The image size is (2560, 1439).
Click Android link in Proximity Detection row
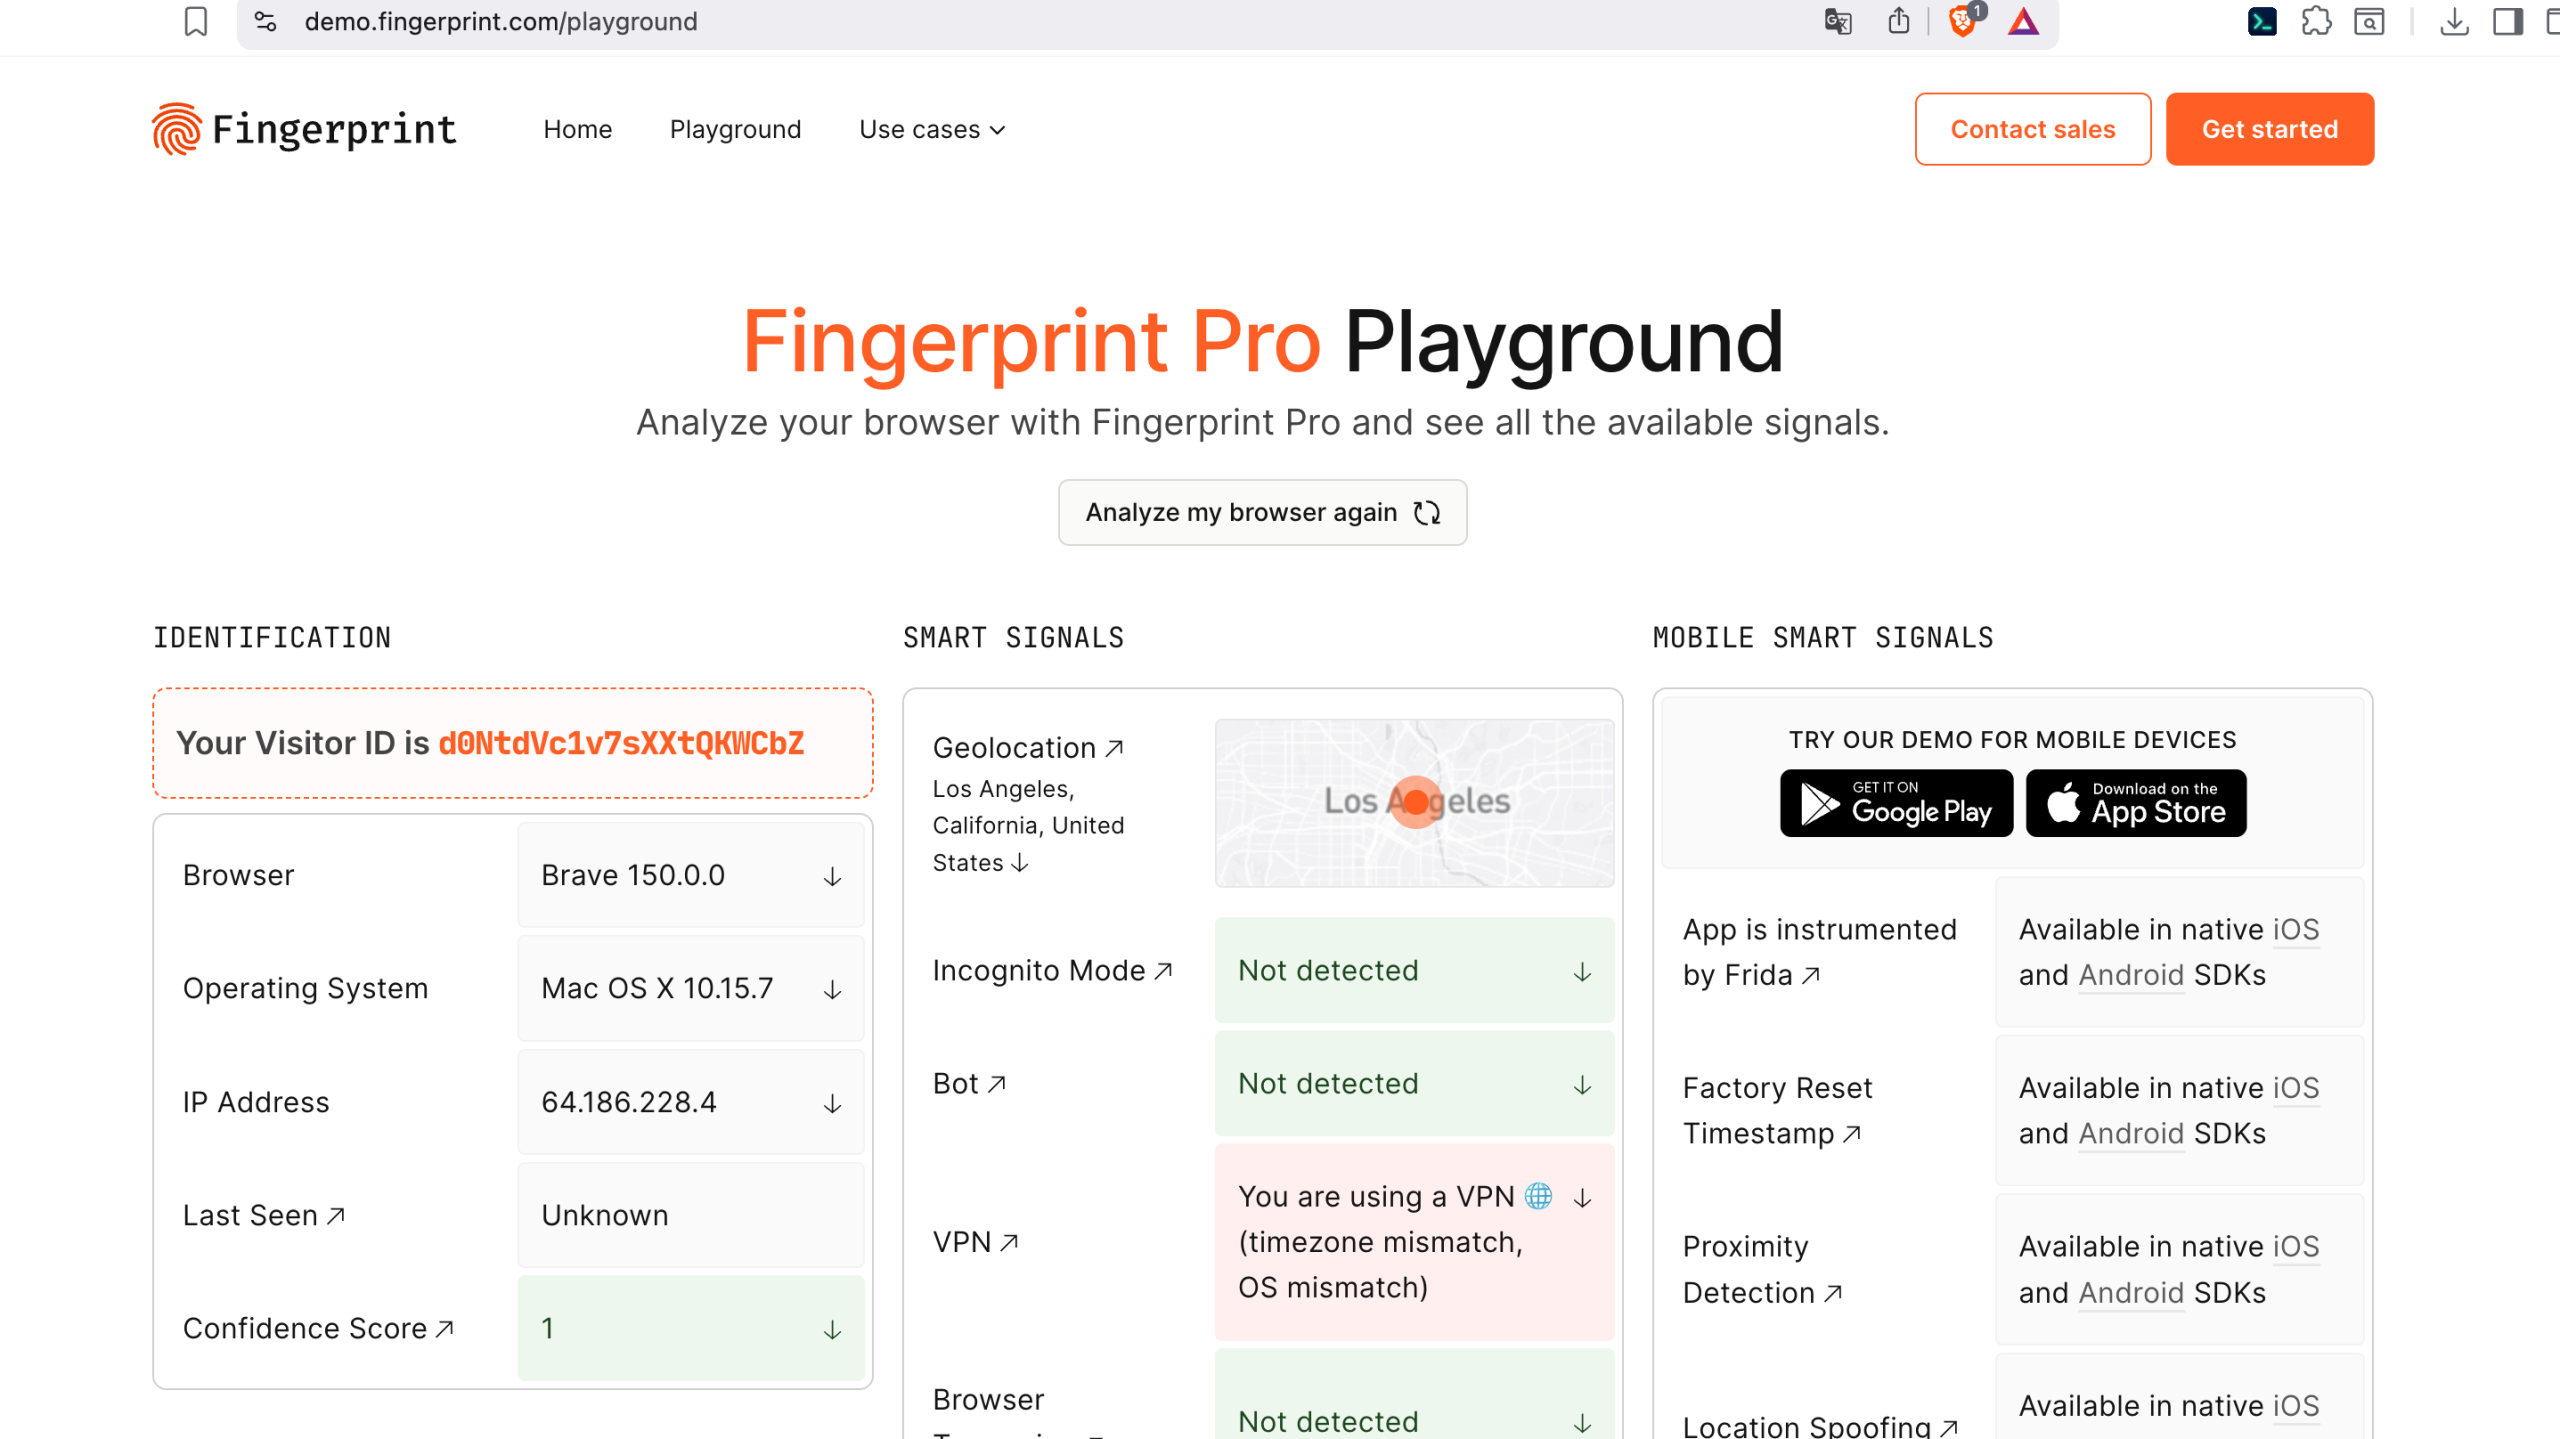point(2131,1293)
